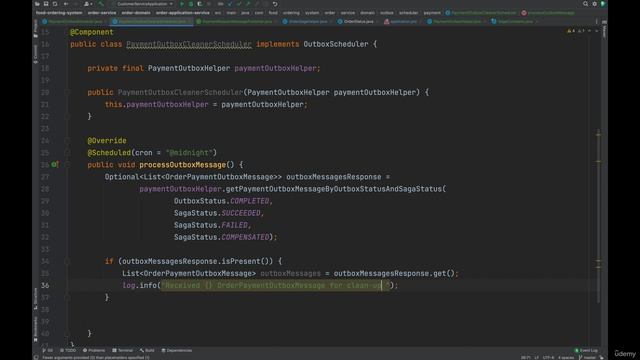640x360 pixels.
Task: Open Search Everywhere magnifier icon
Action: [585, 4]
